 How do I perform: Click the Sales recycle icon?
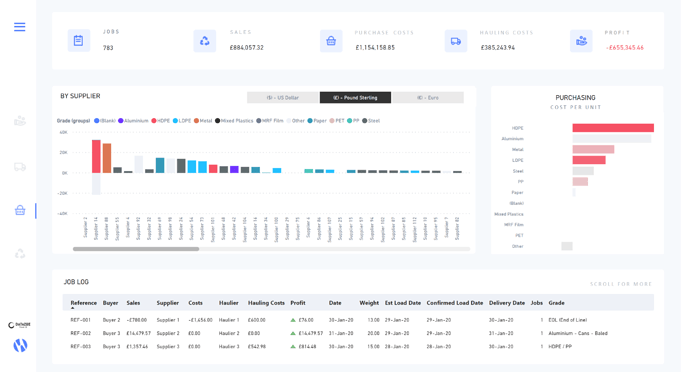(205, 41)
